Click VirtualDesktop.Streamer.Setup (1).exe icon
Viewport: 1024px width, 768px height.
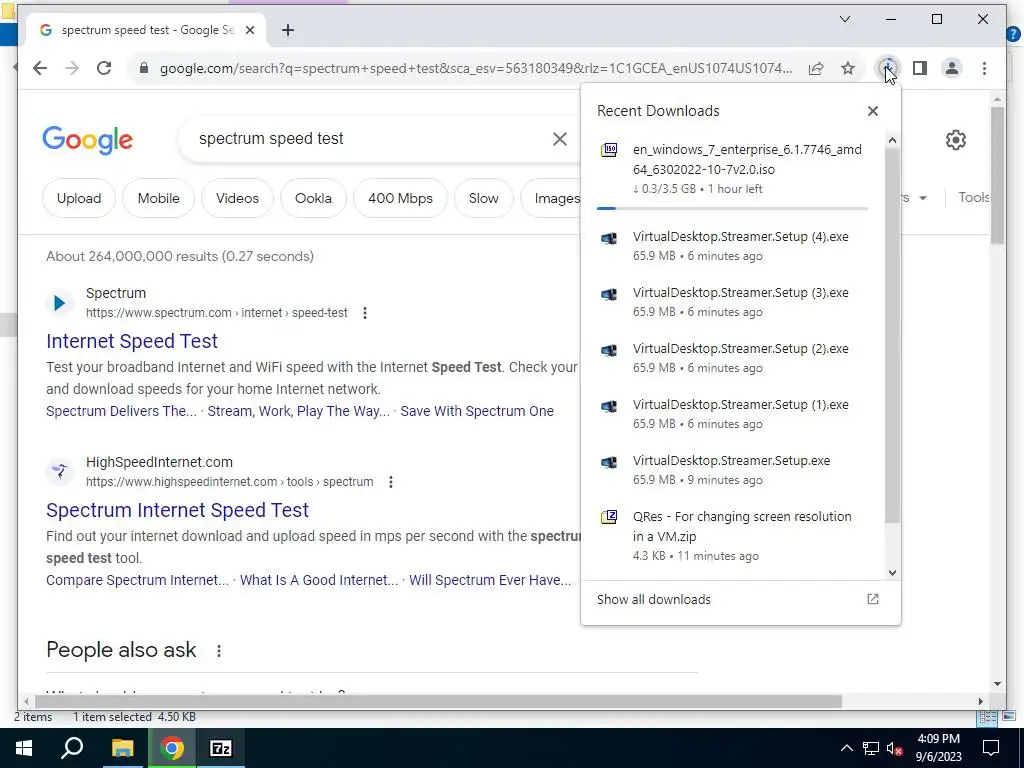click(x=609, y=406)
